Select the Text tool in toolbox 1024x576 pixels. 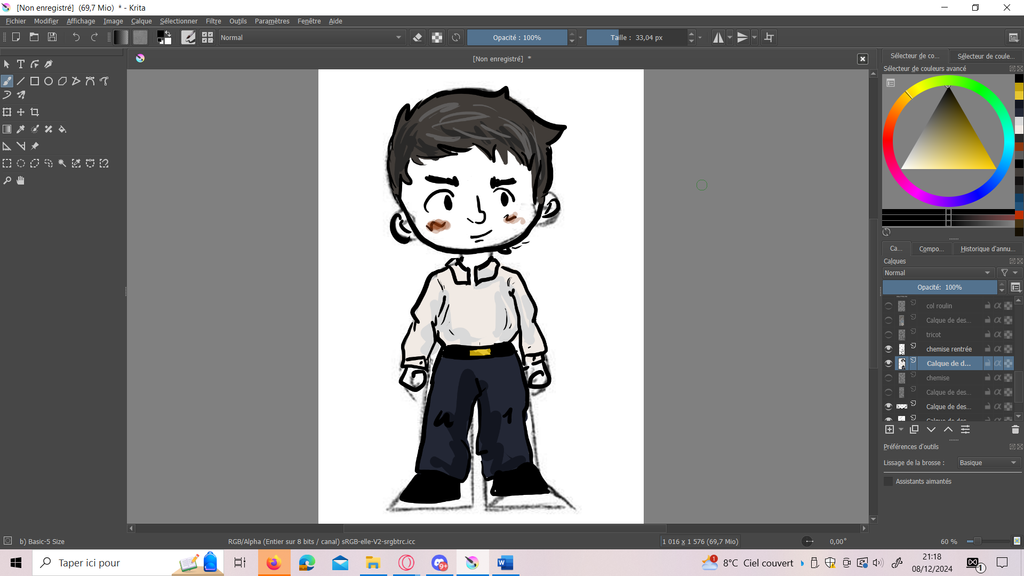click(x=20, y=64)
